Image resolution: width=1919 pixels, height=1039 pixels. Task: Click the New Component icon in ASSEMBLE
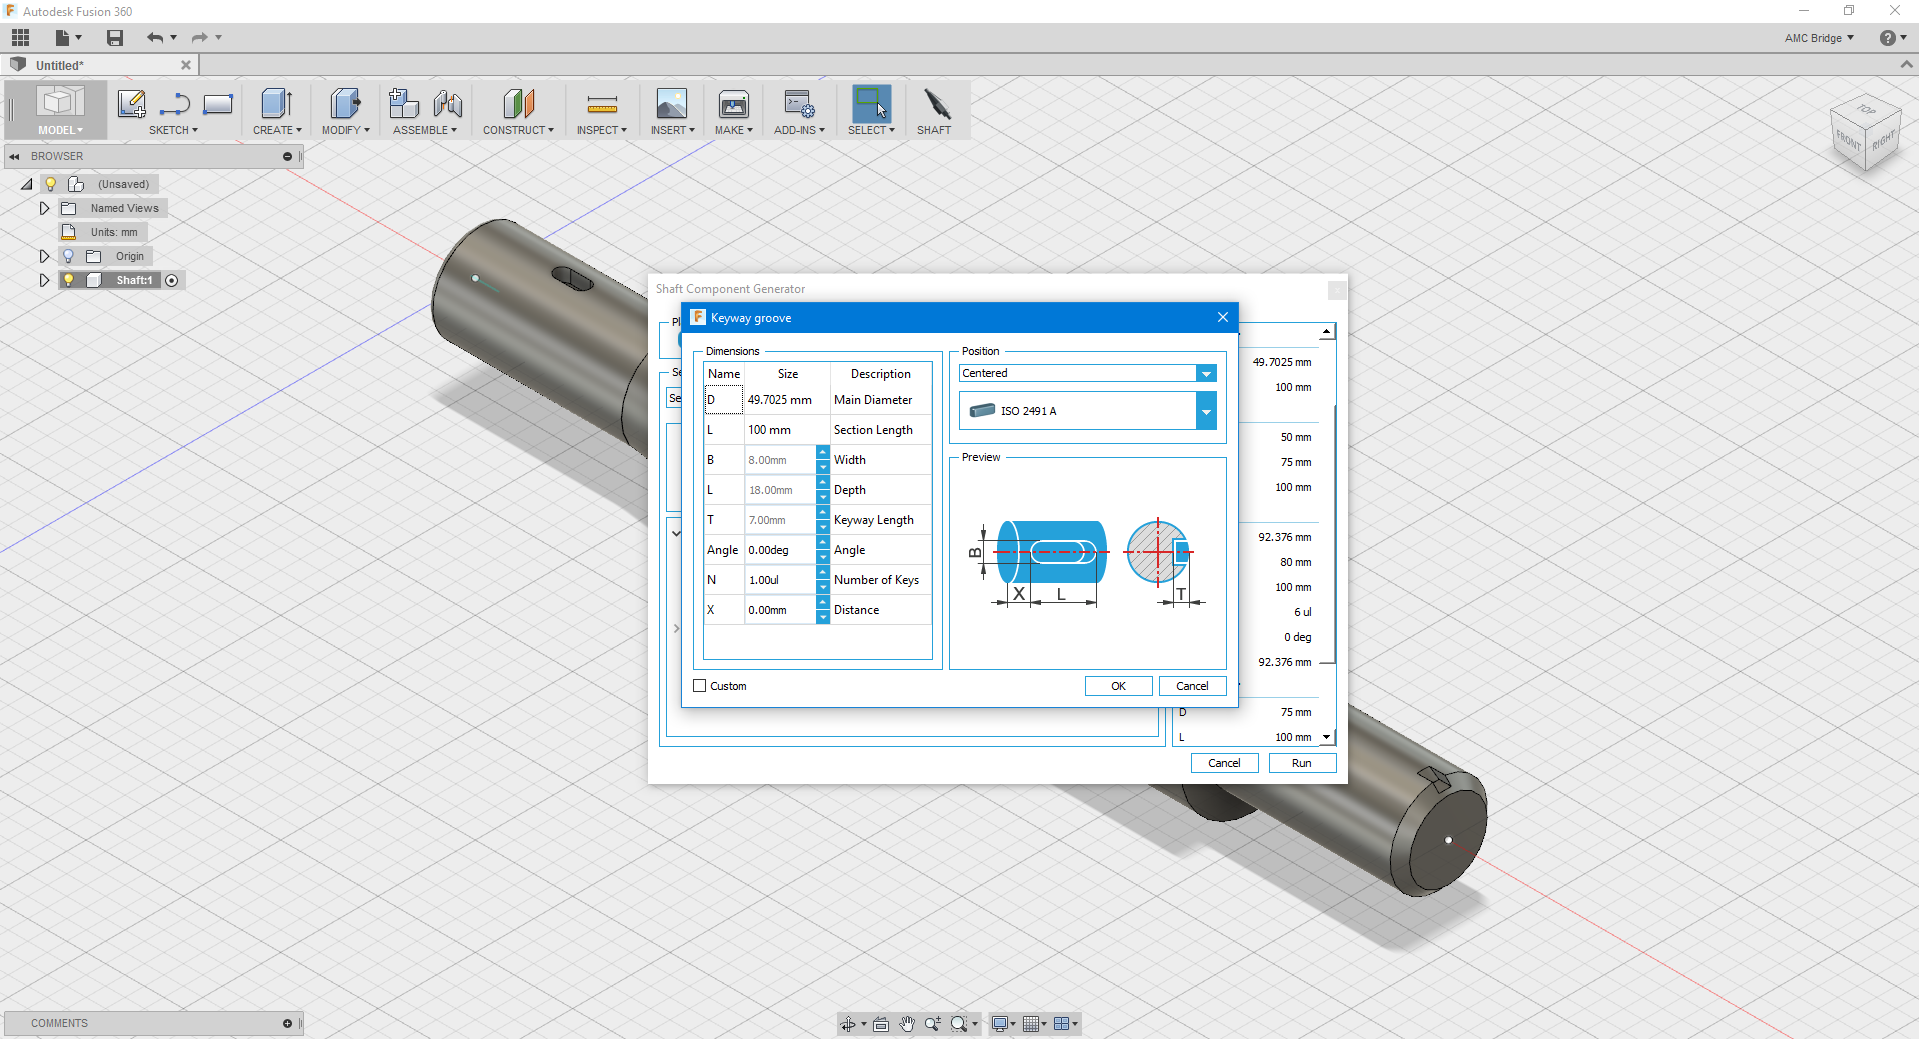[x=403, y=104]
